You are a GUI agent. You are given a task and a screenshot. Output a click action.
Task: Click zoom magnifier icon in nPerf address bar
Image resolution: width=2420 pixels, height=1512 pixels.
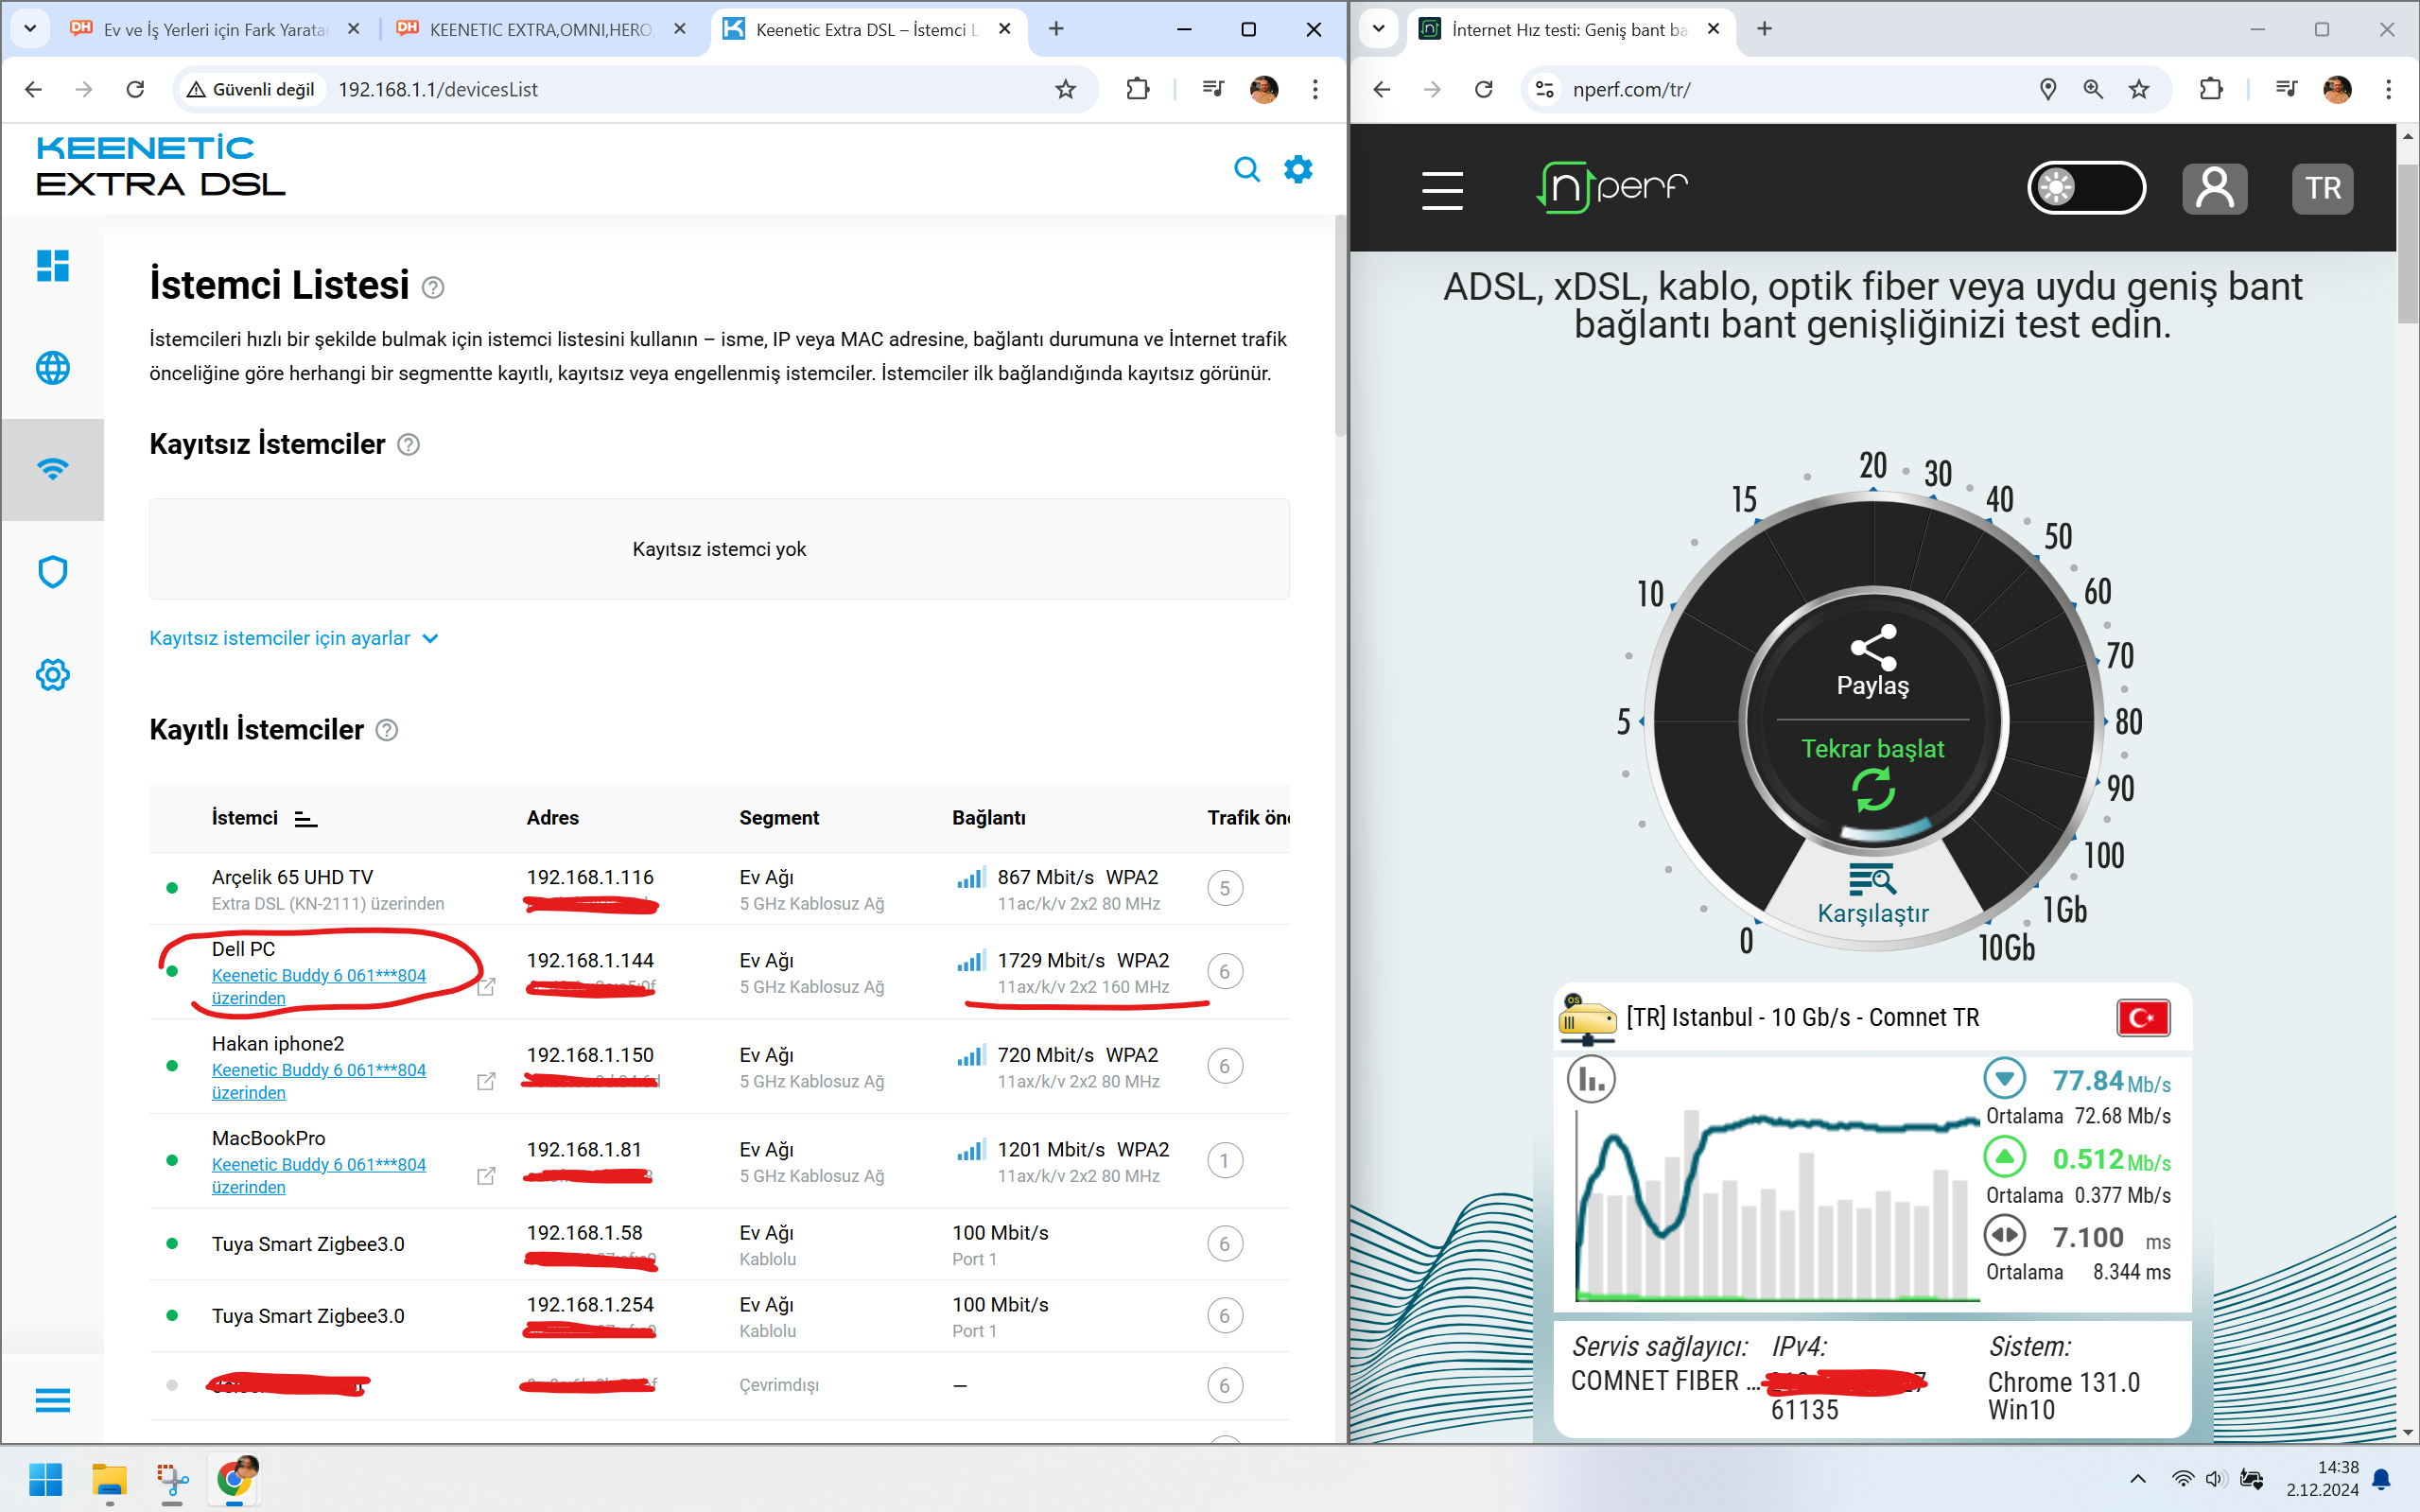point(2093,89)
